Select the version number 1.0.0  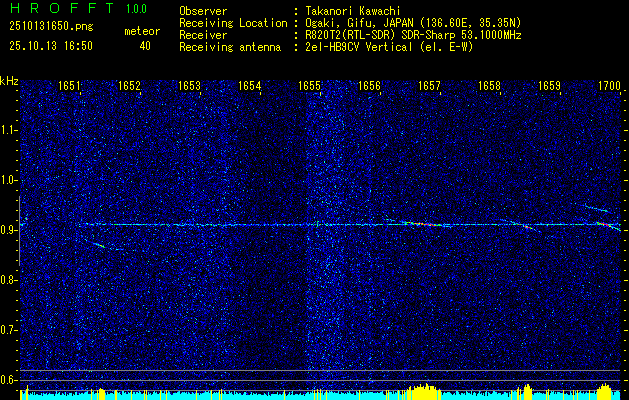pos(136,8)
